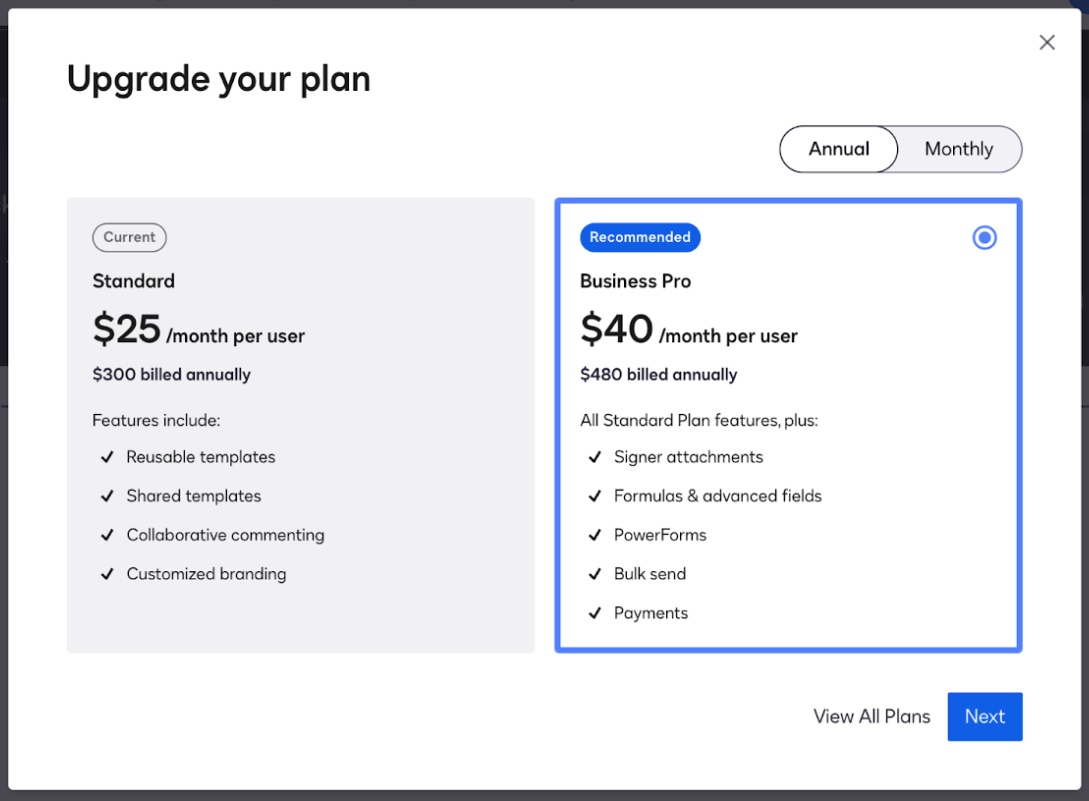Select the Business Pro radio button

pyautogui.click(x=984, y=237)
